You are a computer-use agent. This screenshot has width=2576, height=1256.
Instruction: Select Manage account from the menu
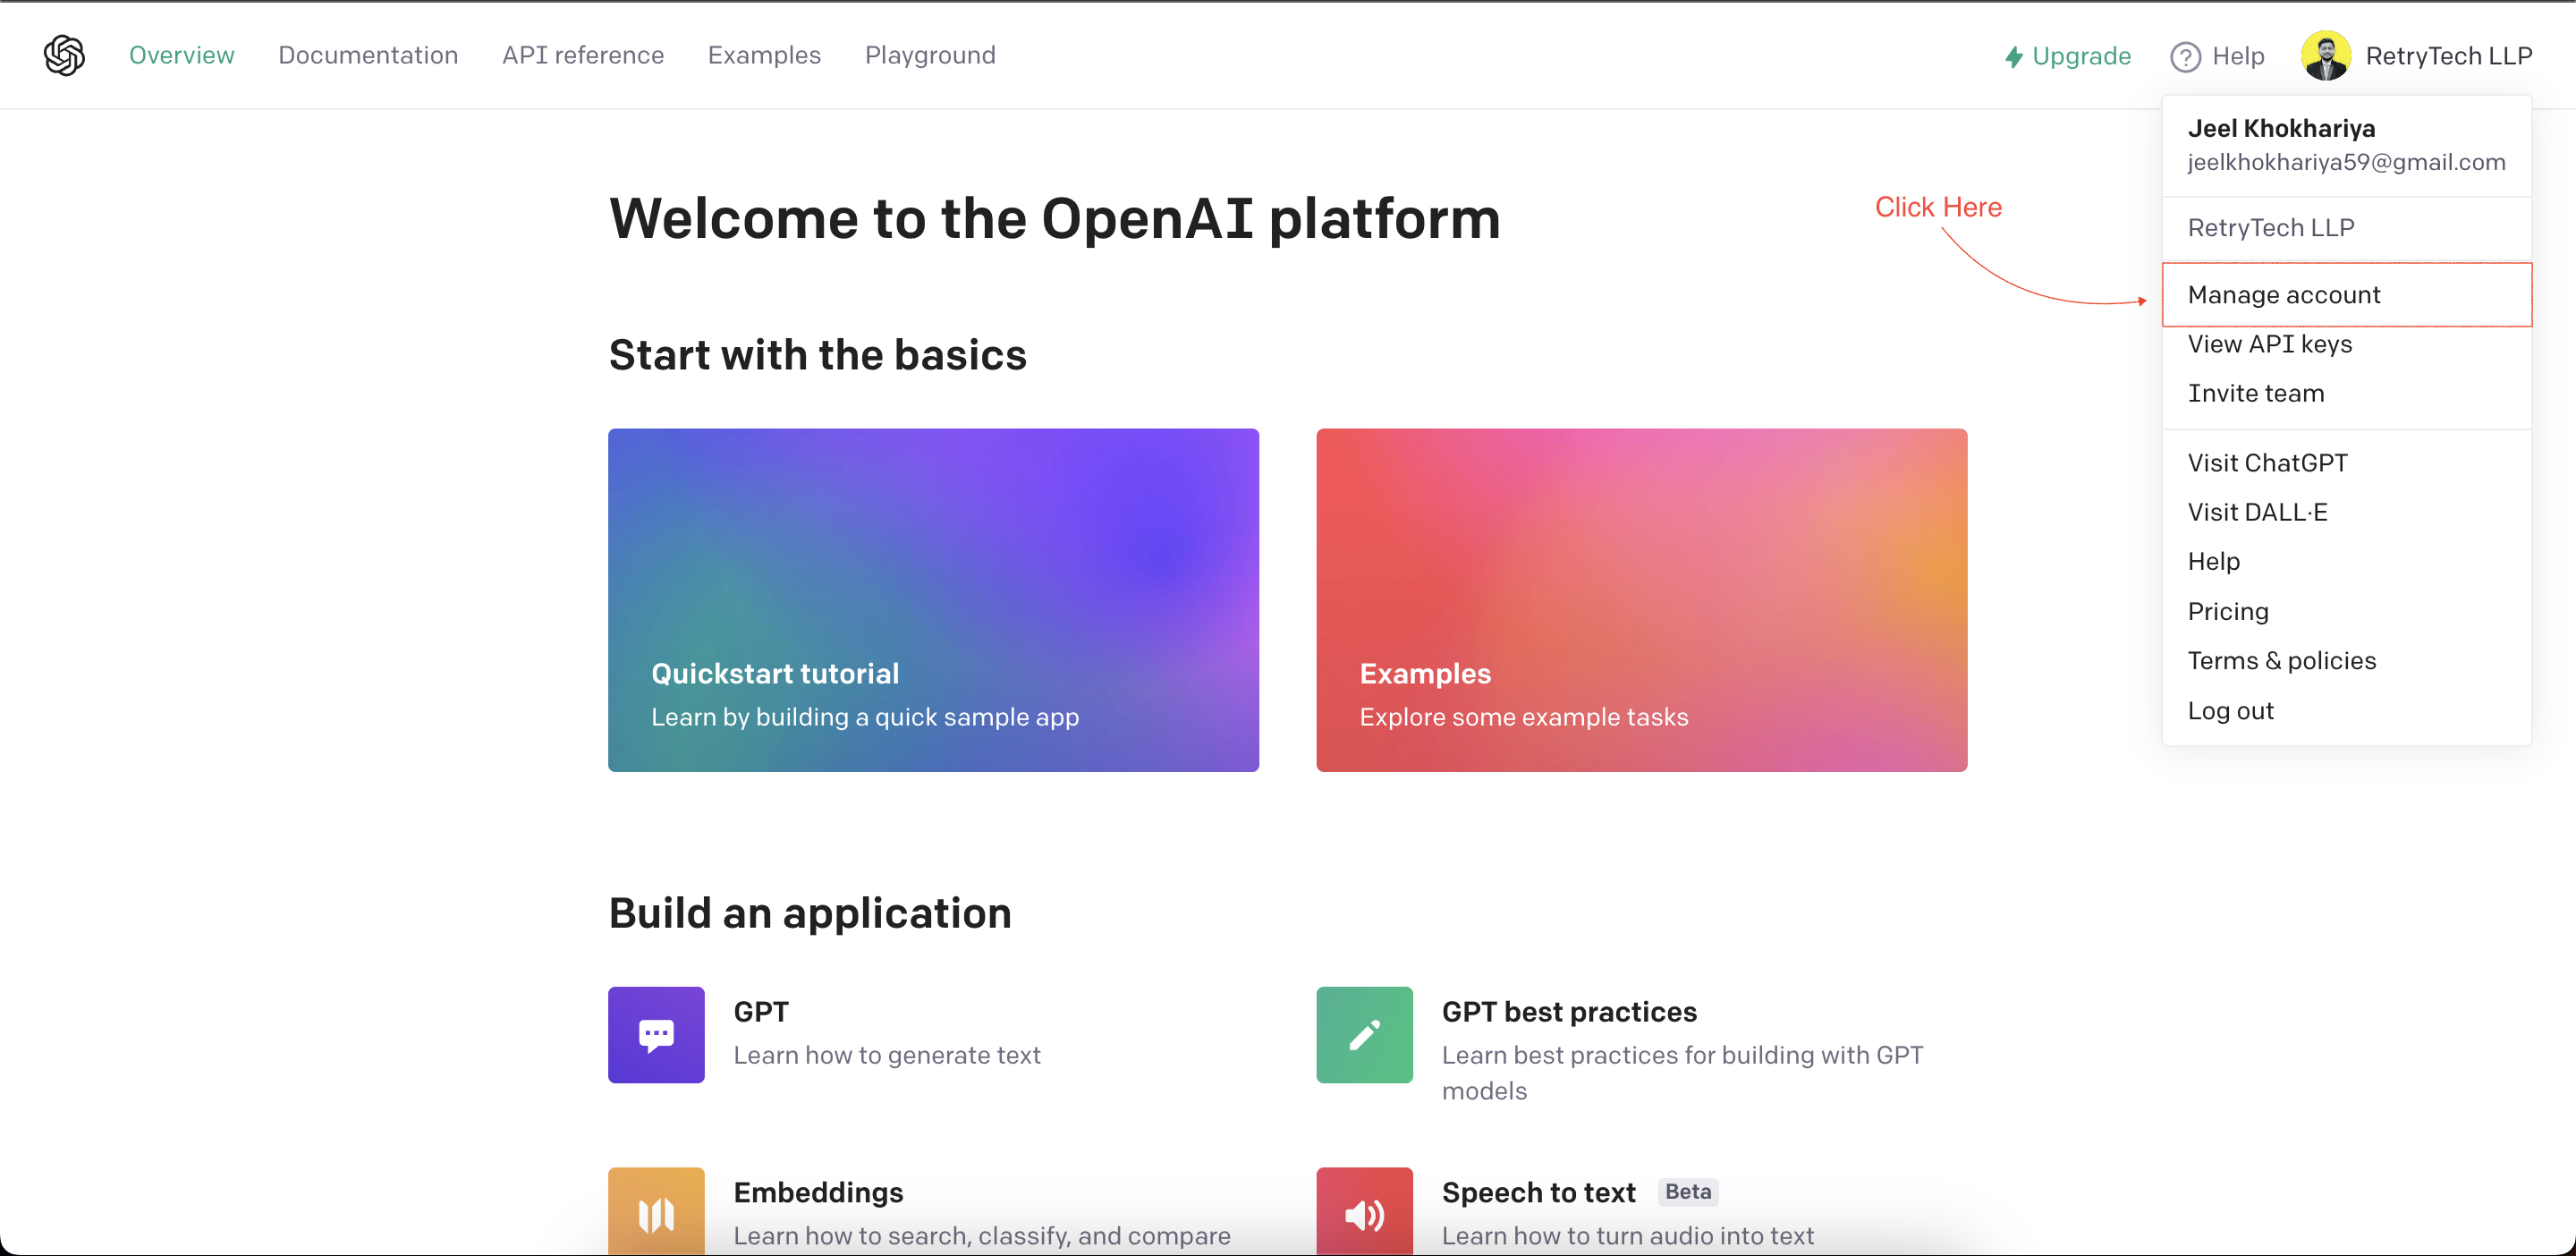click(2346, 295)
